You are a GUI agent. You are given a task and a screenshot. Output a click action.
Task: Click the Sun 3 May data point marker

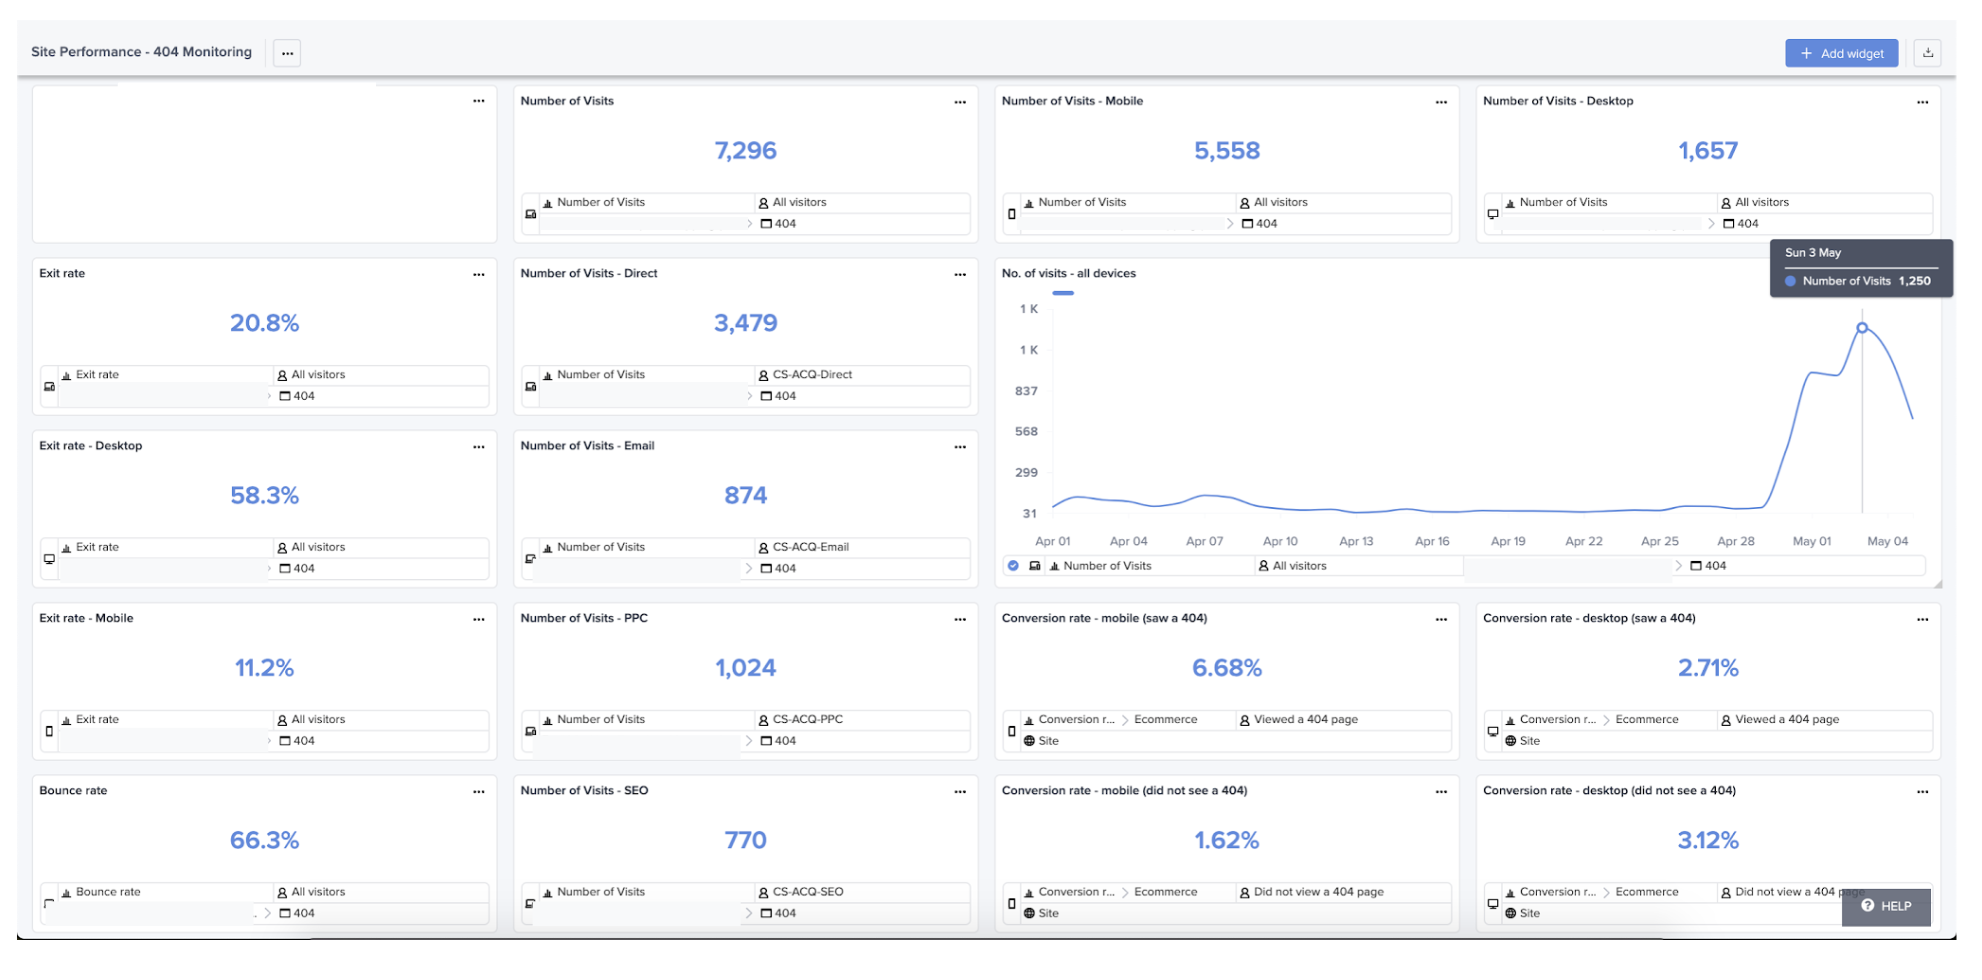[x=1862, y=328]
